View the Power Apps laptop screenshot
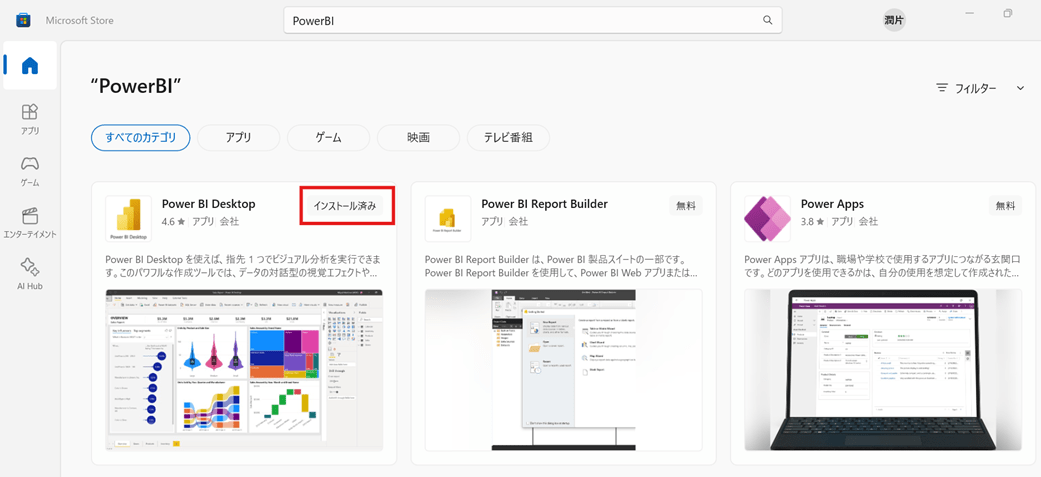This screenshot has height=477, width=1041. pyautogui.click(x=883, y=370)
